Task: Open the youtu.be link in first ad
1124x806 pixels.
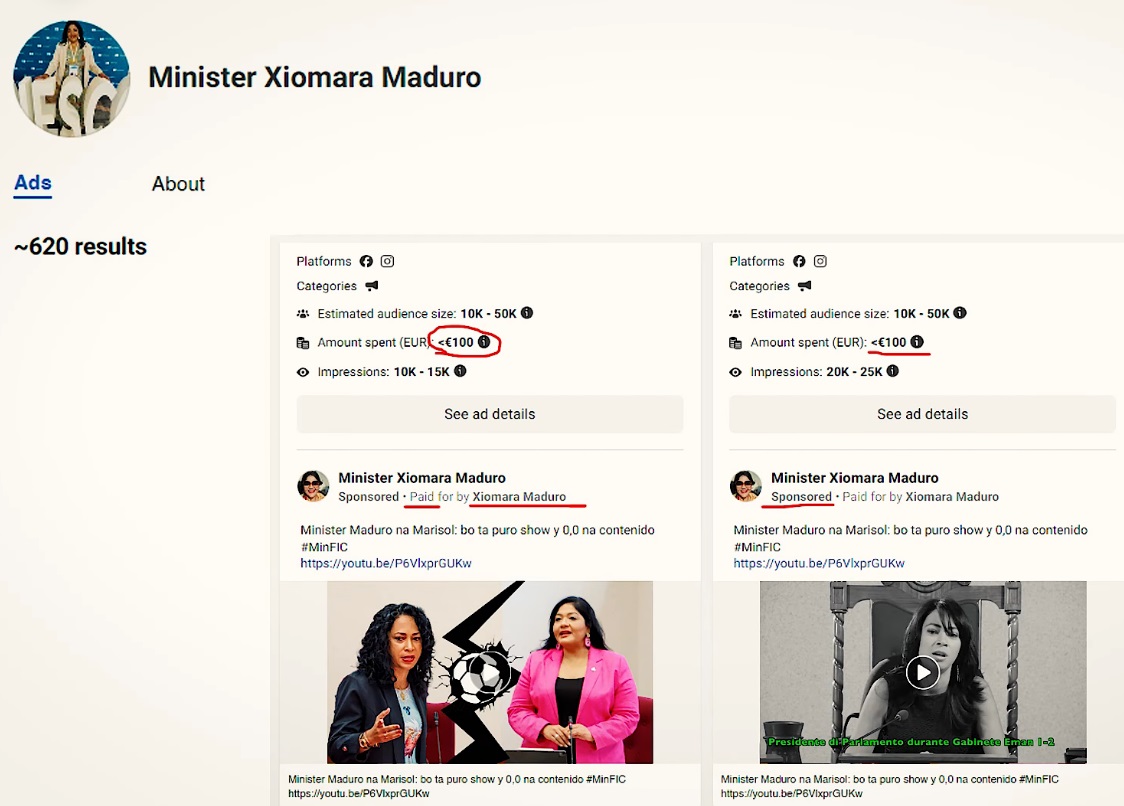Action: click(386, 564)
